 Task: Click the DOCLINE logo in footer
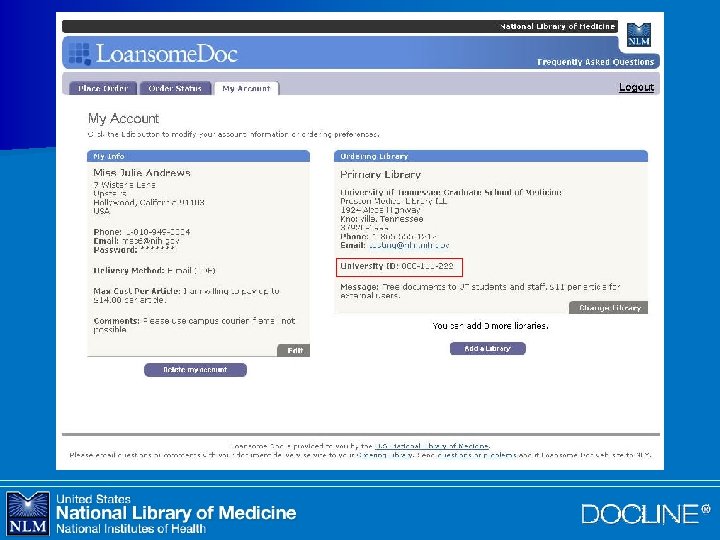[x=646, y=514]
